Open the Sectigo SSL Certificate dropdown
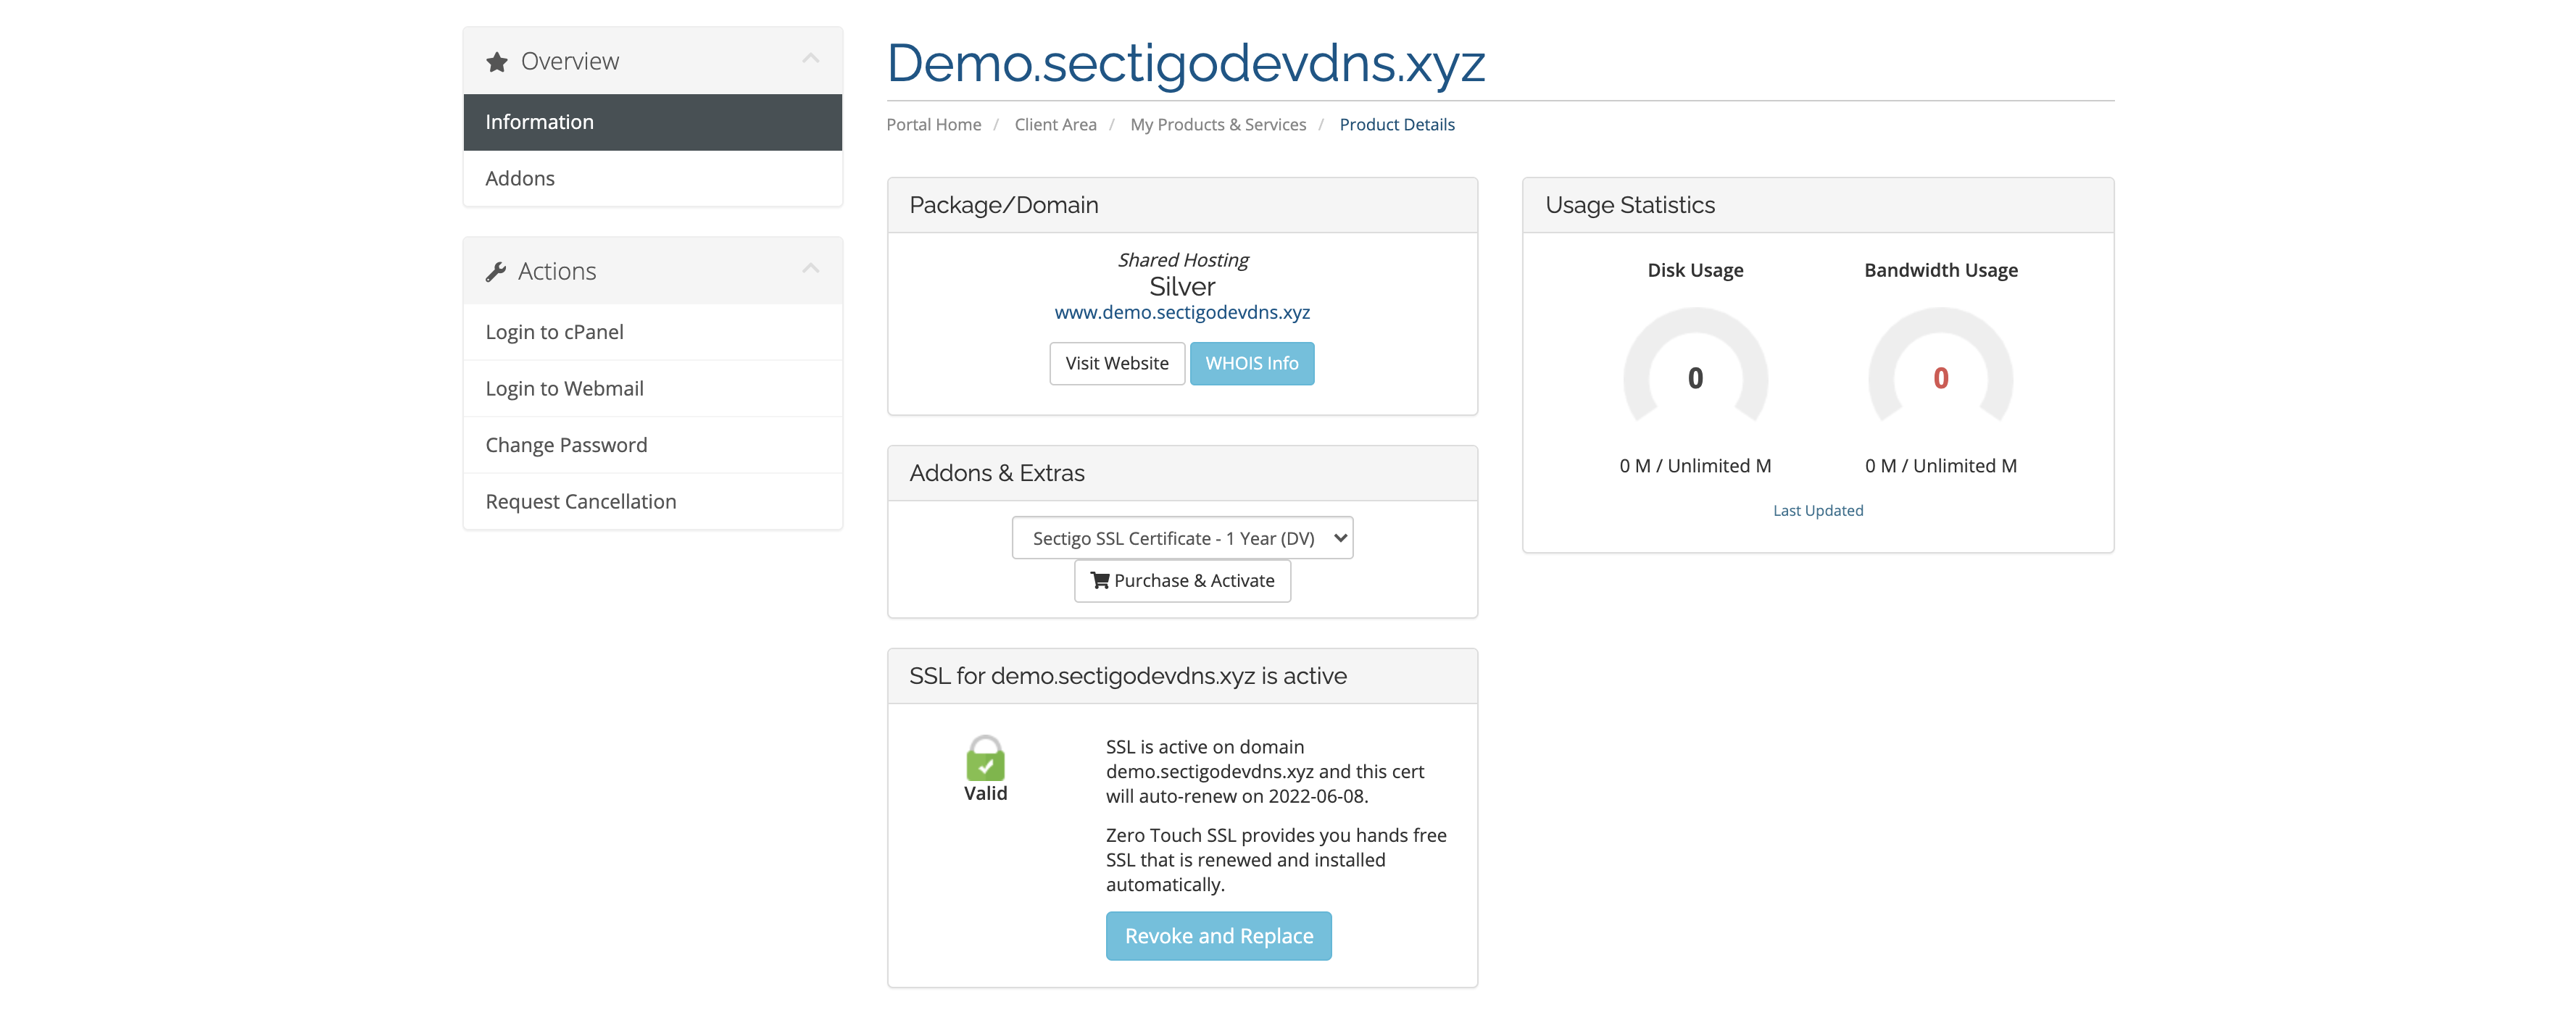2576x1023 pixels. pos(1182,538)
